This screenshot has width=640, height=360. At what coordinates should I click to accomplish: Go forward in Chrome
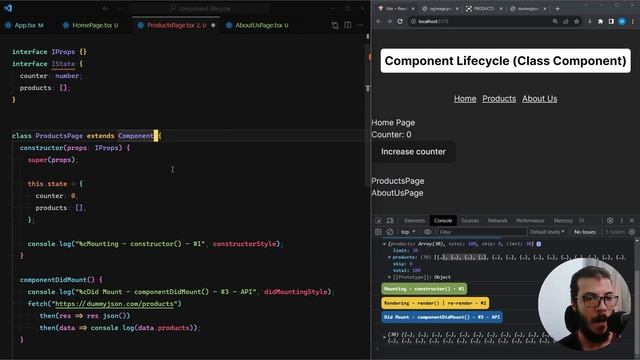pyautogui.click(x=389, y=21)
